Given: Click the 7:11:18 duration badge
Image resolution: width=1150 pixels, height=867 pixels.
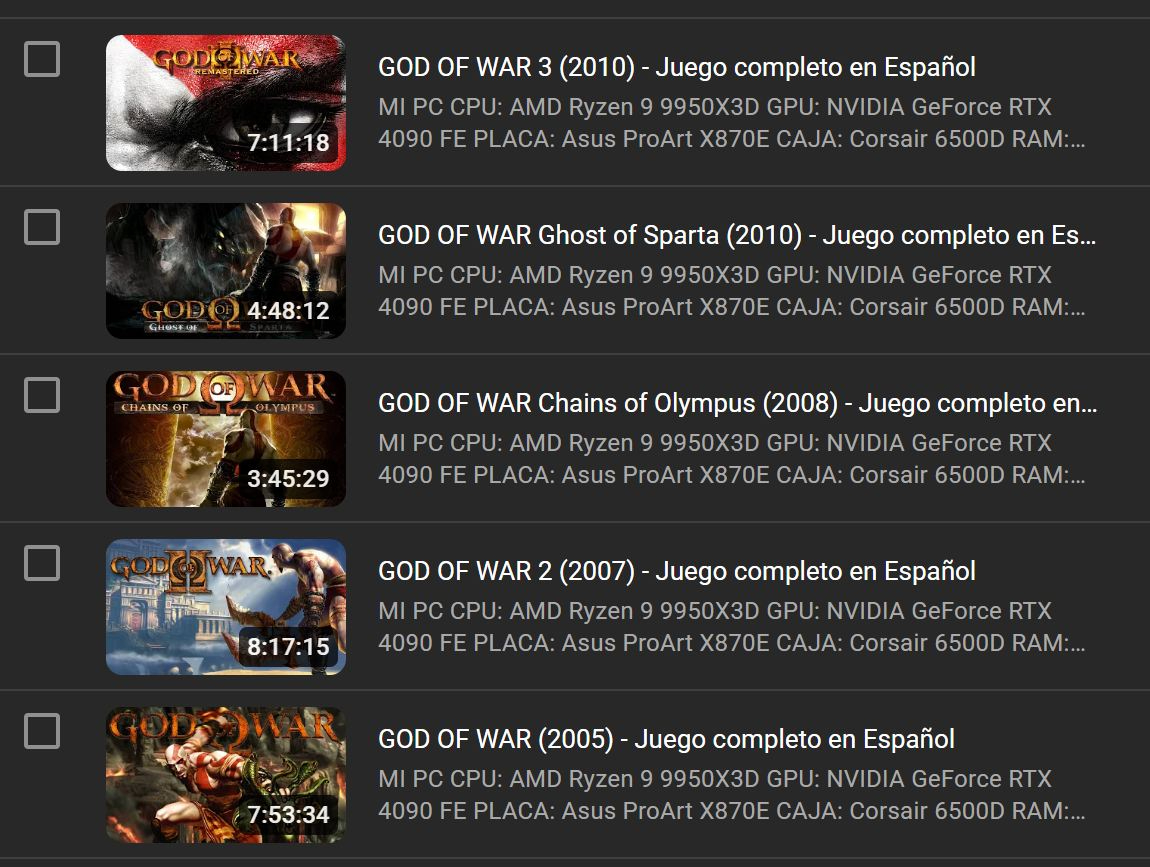Looking at the screenshot, I should tap(288, 142).
